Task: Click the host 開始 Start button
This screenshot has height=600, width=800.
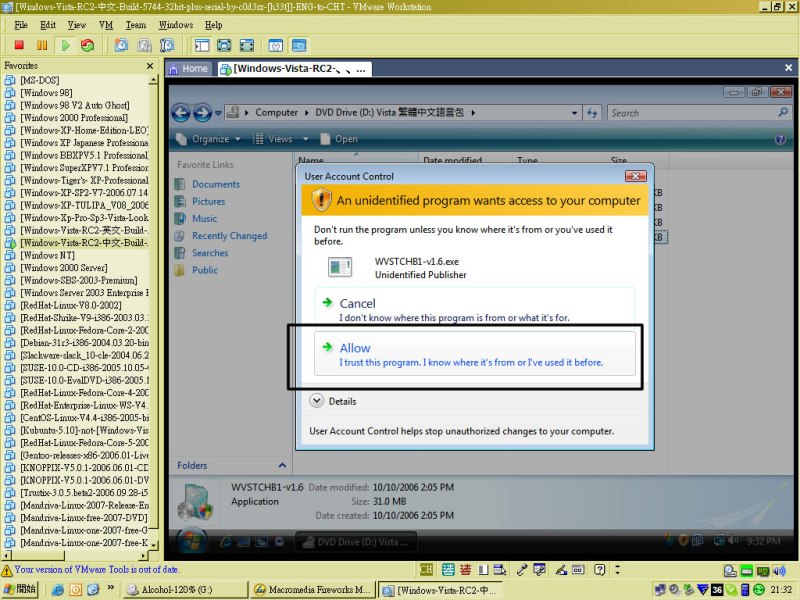Action: pyautogui.click(x=19, y=589)
